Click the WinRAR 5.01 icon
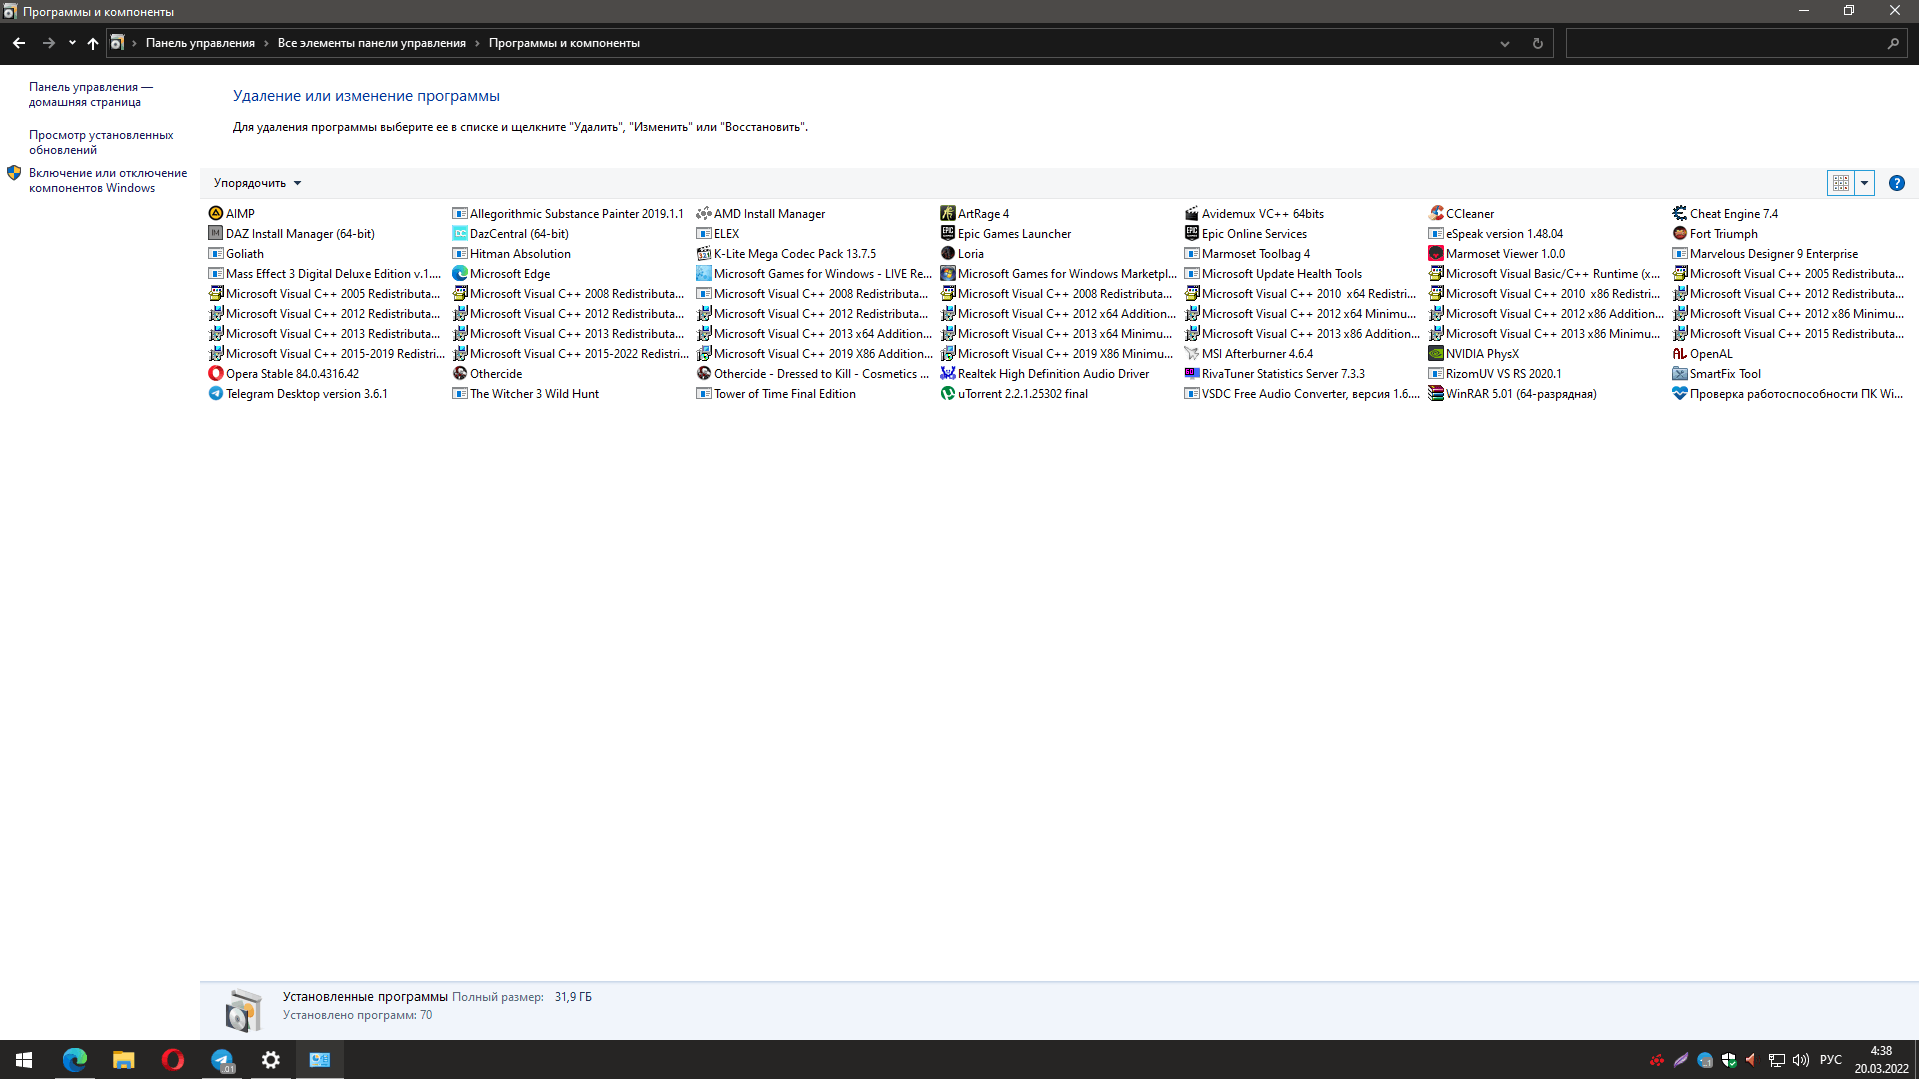 click(x=1435, y=393)
